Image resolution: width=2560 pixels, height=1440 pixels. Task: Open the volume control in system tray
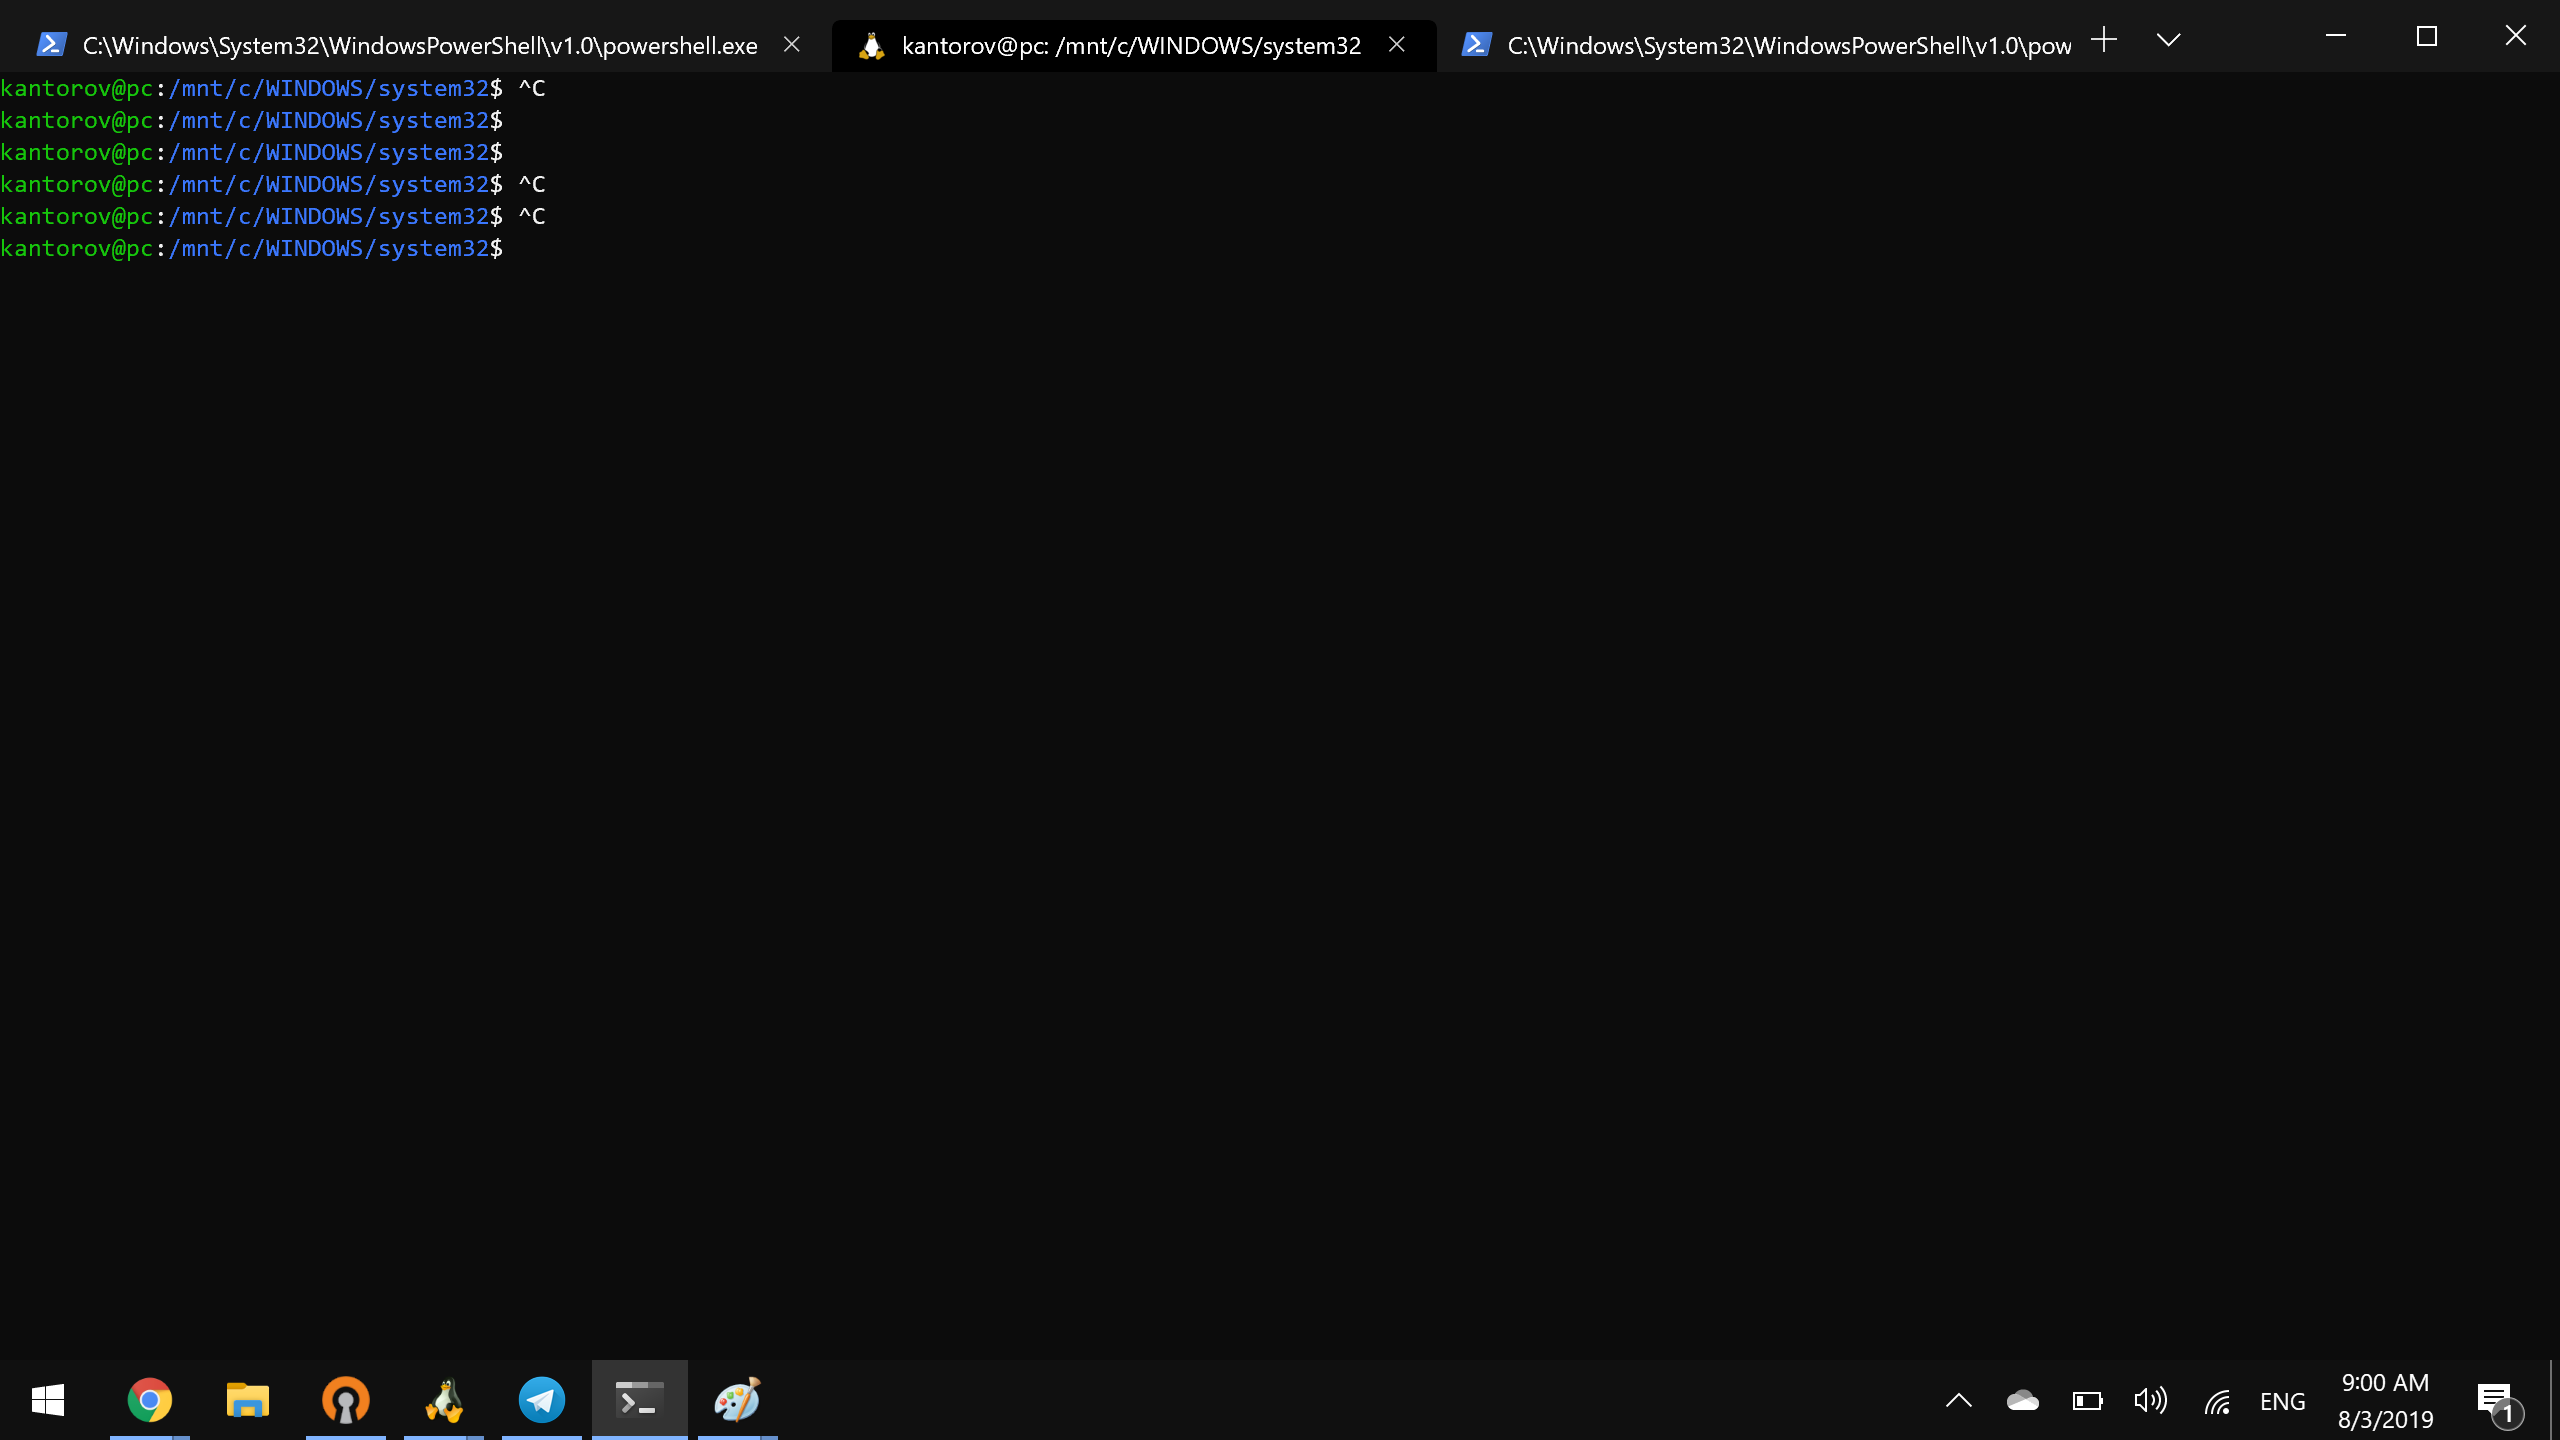(2150, 1401)
